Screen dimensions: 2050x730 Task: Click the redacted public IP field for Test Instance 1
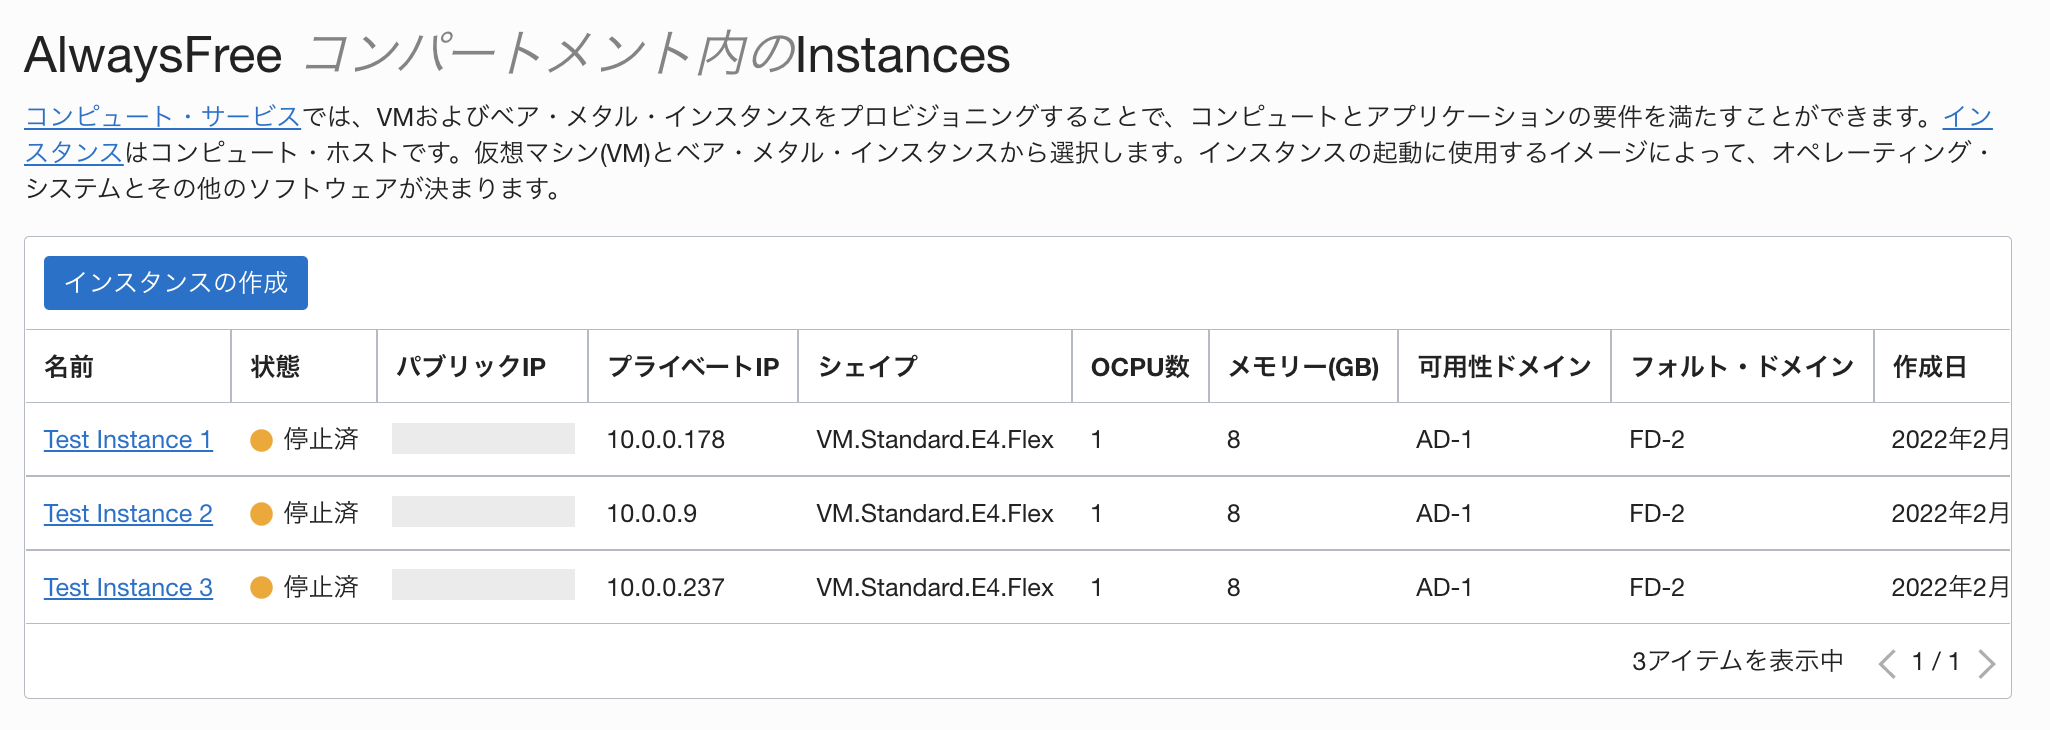[x=483, y=439]
